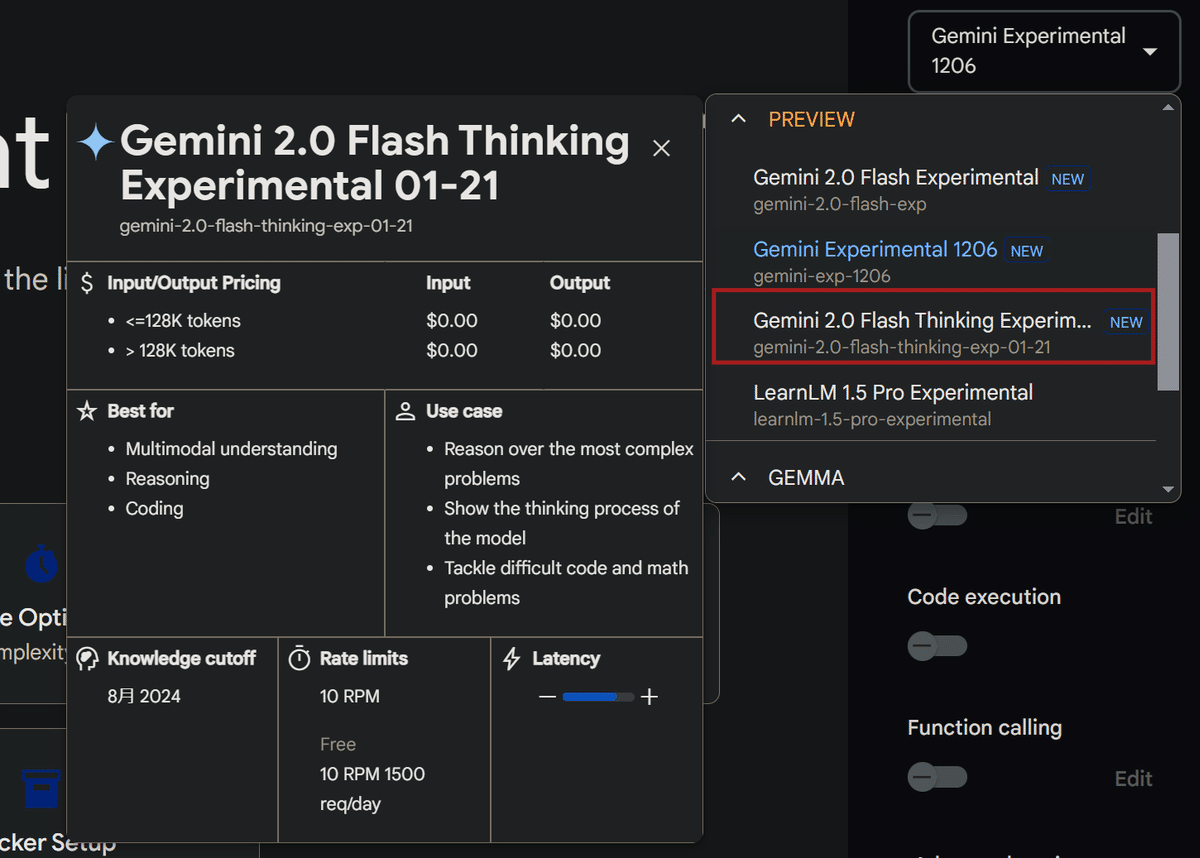This screenshot has width=1200, height=858.
Task: Expand the GEMMA section
Action: [738, 477]
